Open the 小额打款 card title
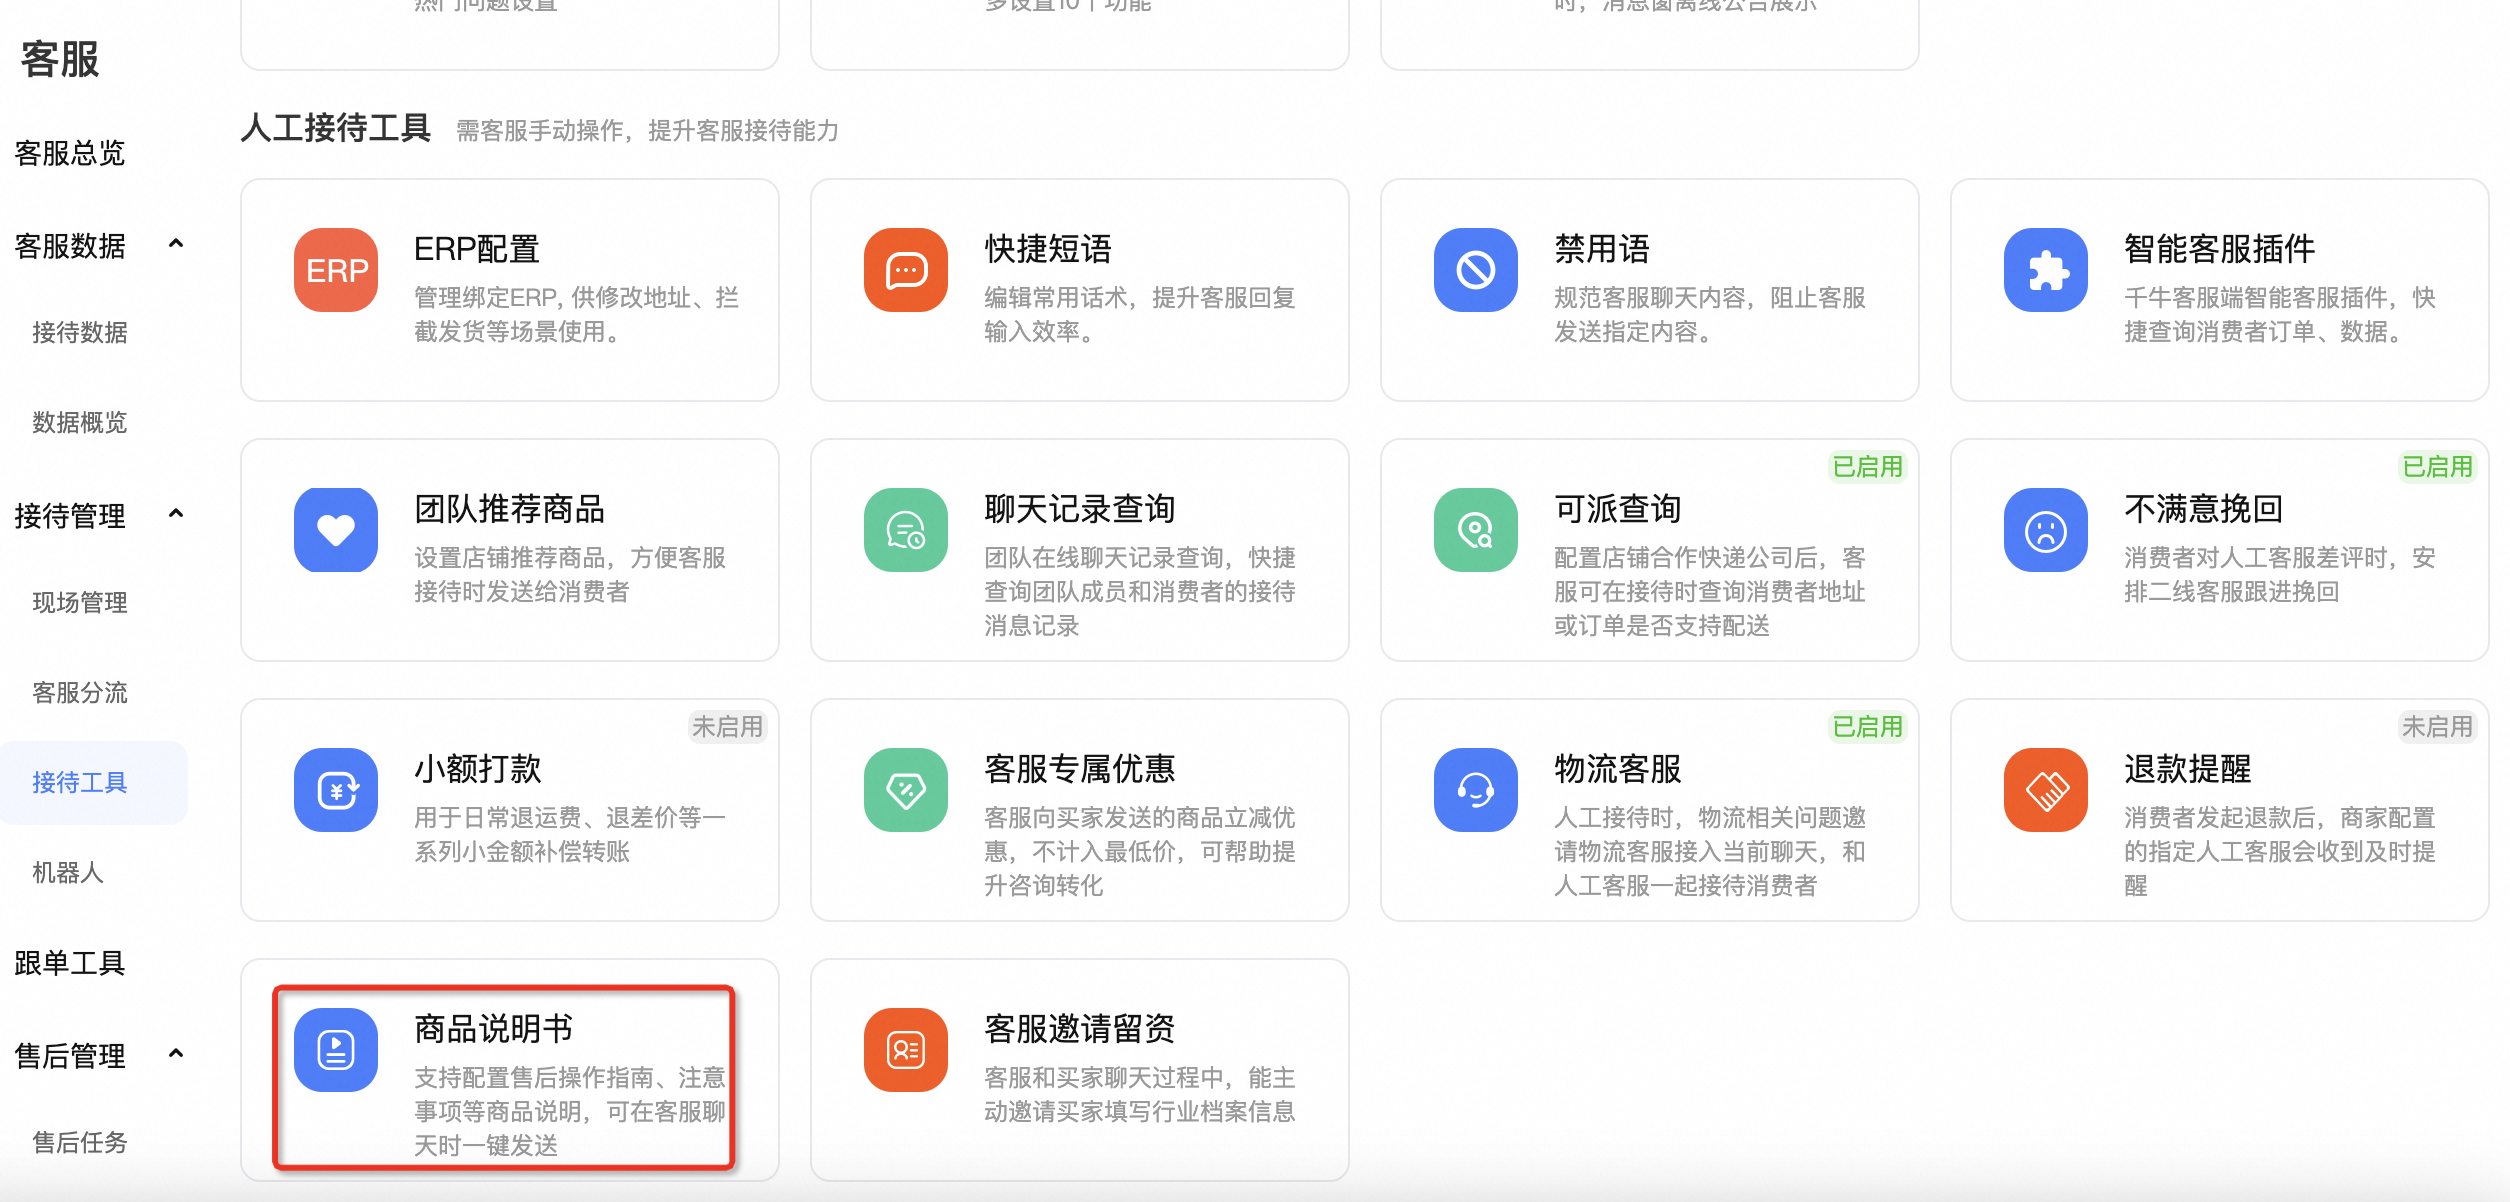2510x1202 pixels. [x=478, y=769]
